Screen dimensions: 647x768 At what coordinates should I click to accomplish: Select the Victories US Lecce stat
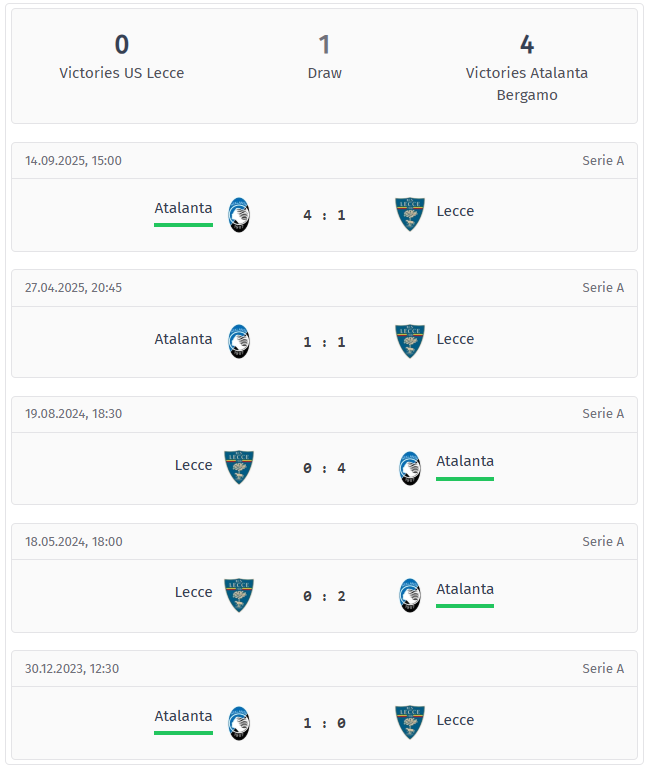[x=122, y=56]
